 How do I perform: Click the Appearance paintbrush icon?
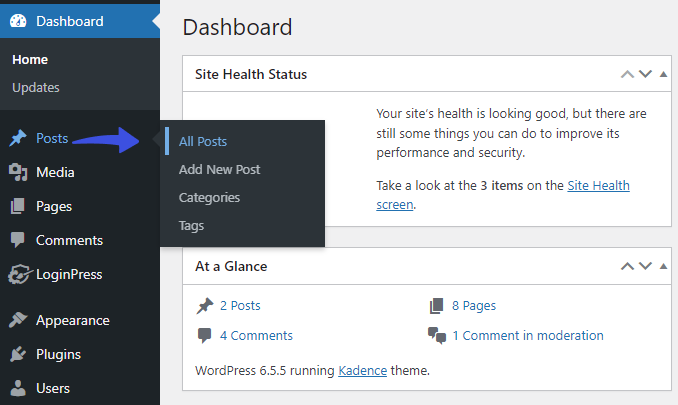[18, 320]
